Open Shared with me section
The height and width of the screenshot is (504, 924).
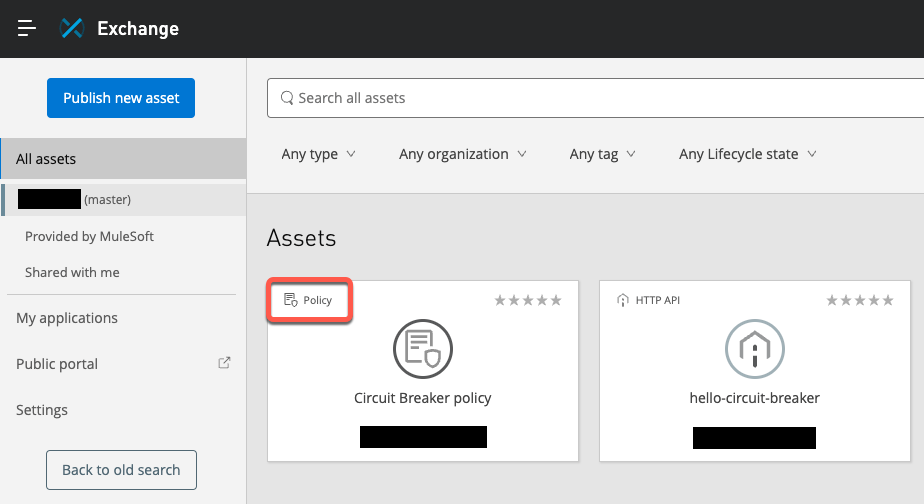72,272
